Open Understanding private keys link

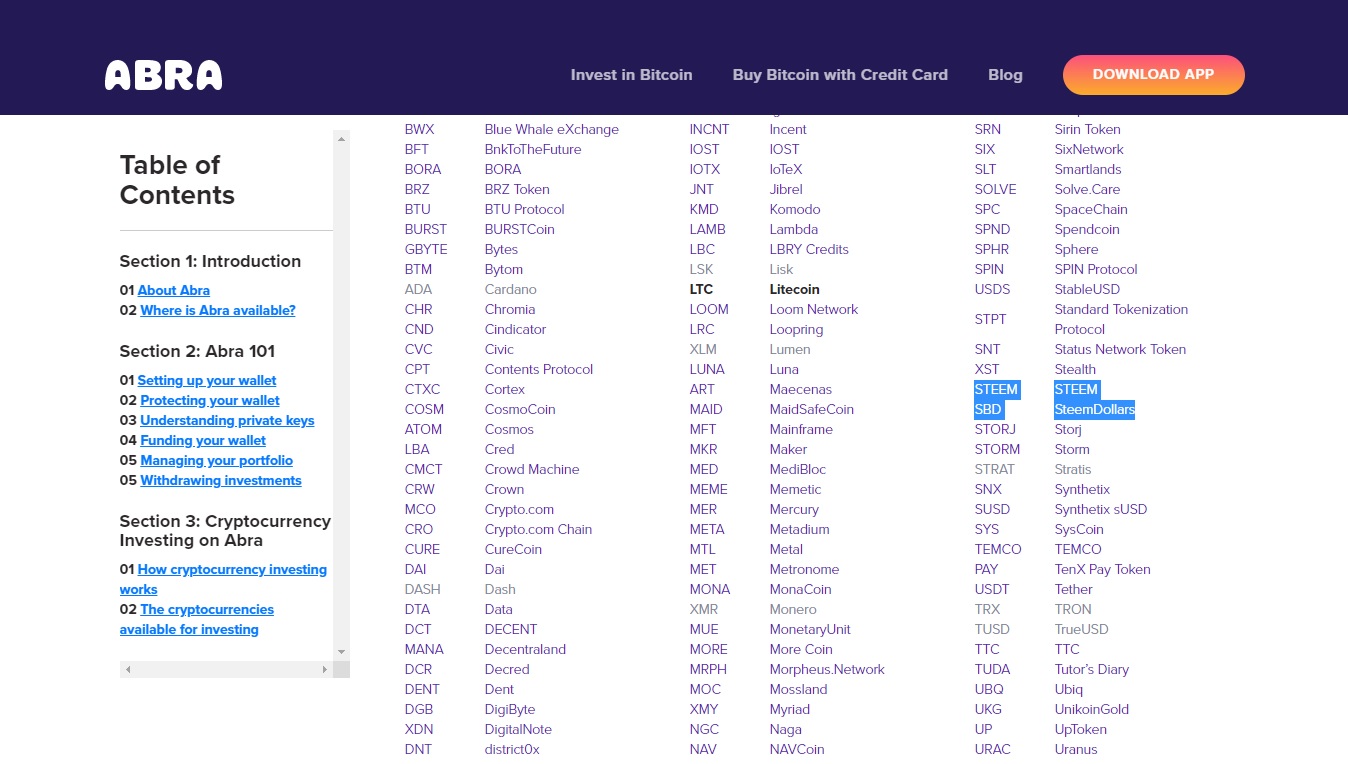[x=227, y=421]
